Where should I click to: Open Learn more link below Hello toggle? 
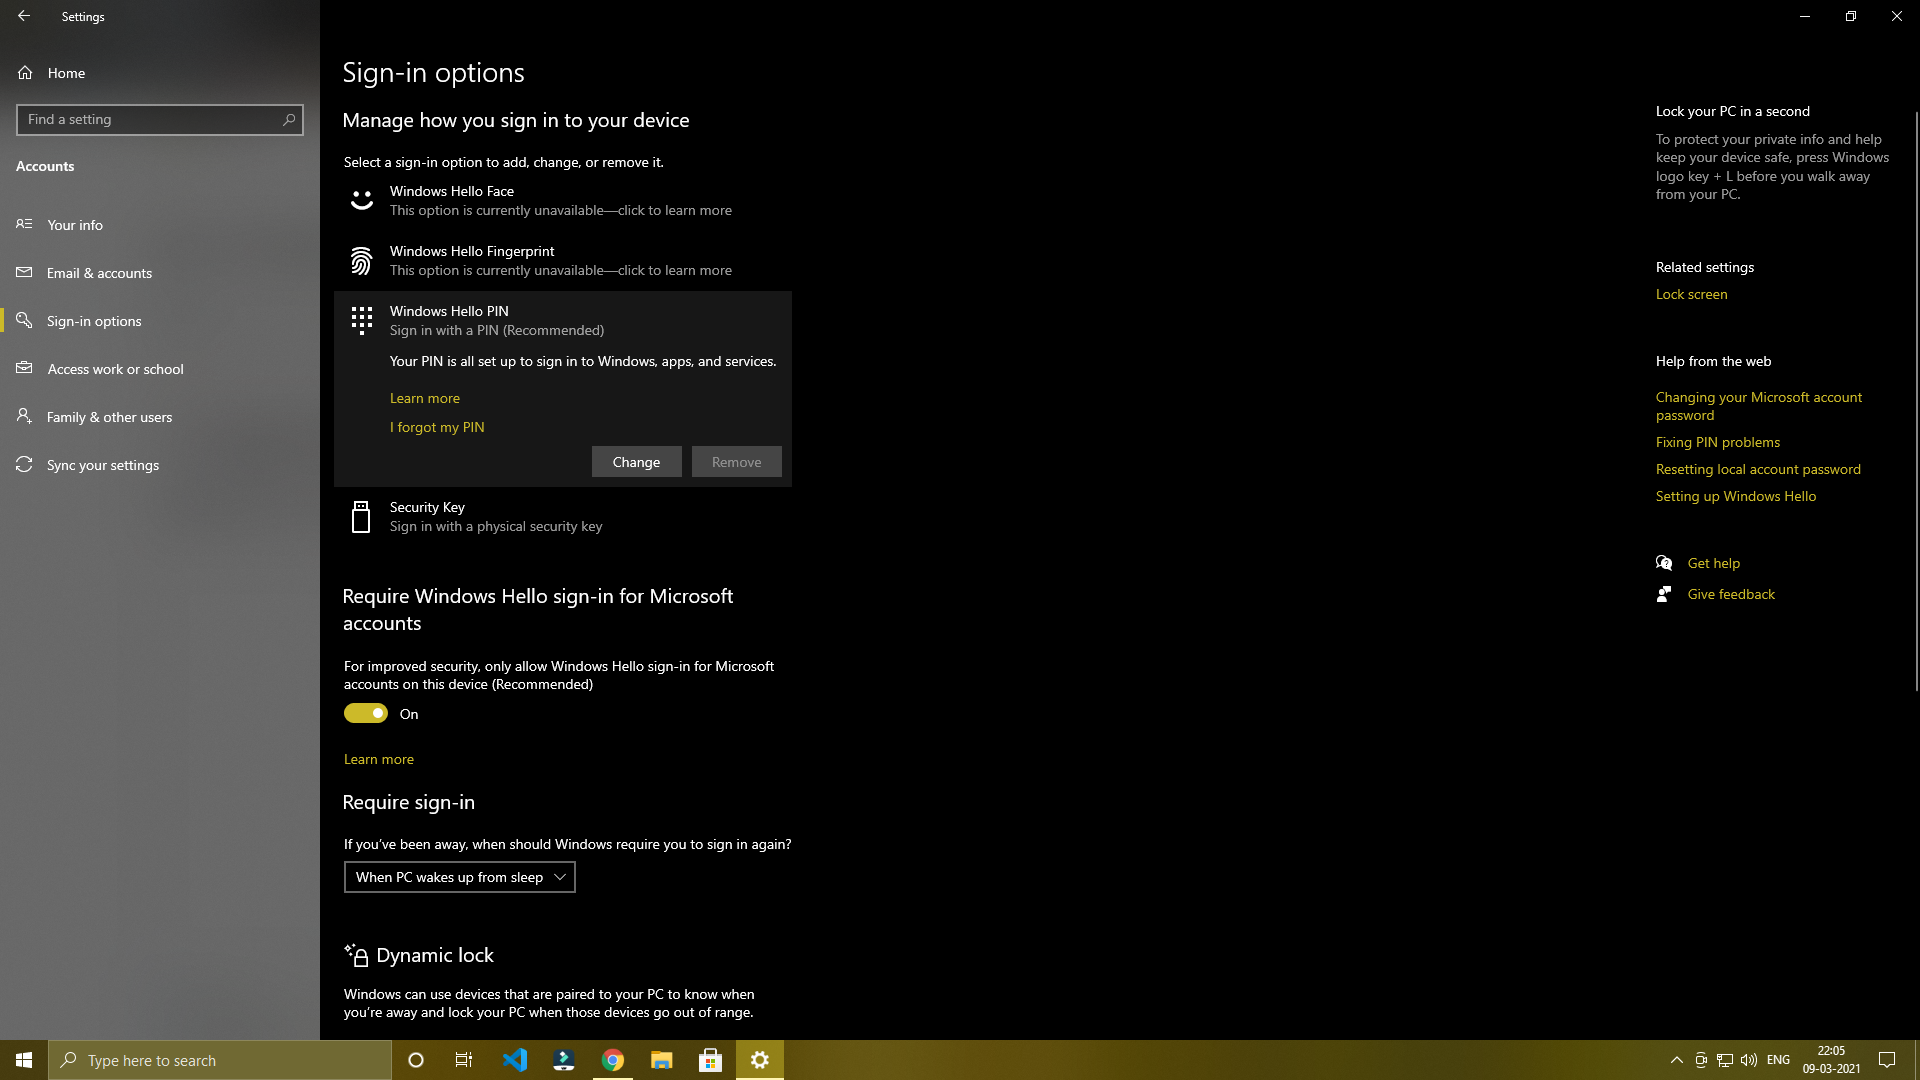(x=379, y=759)
